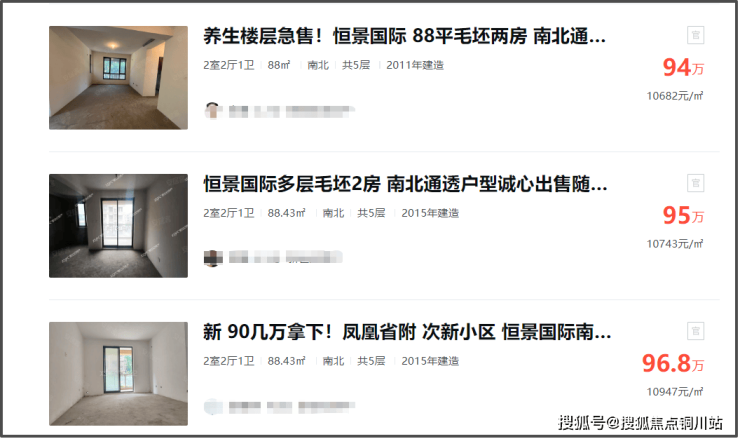Viewport: 740px width, 439px height.
Task: Click the badge icon on the 94万 listing
Action: 695,35
